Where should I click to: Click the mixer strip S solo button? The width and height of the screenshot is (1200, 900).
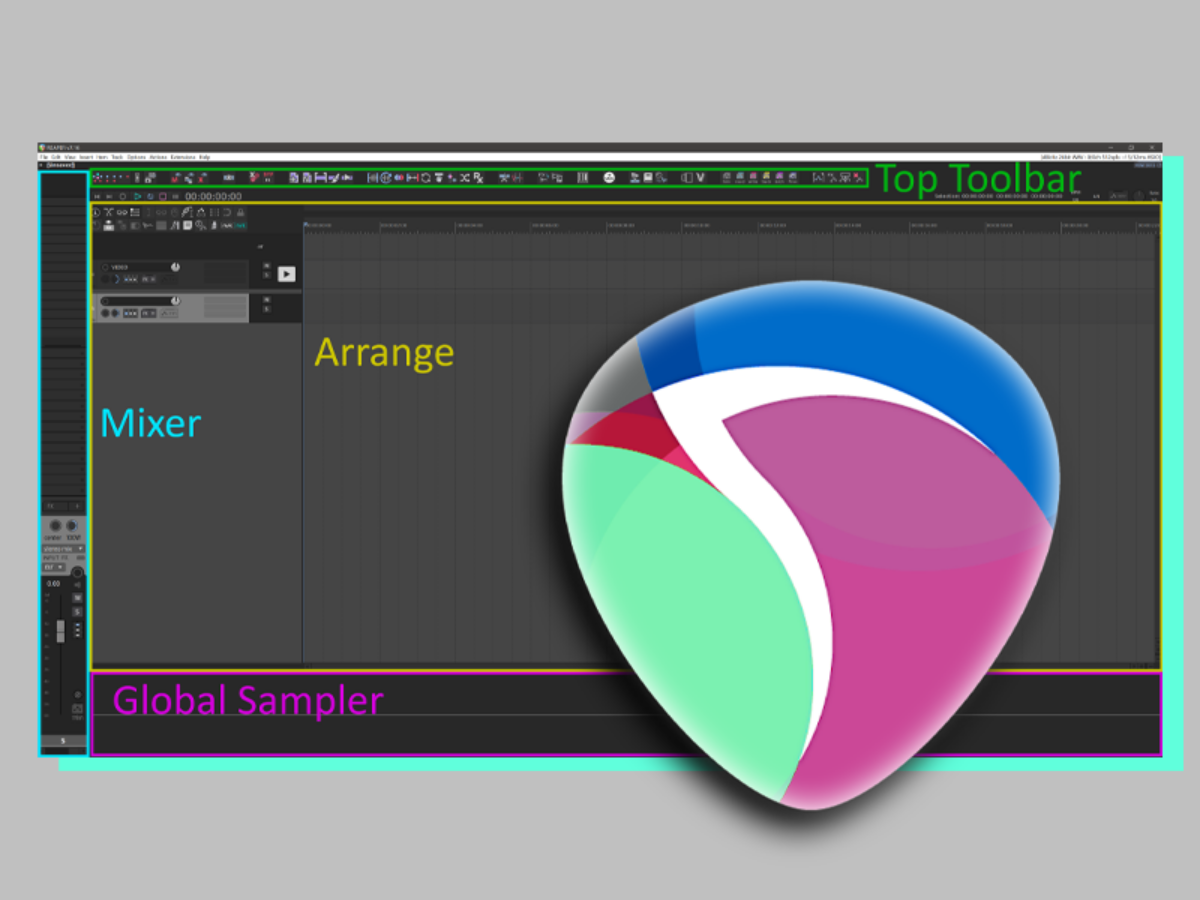(x=77, y=611)
